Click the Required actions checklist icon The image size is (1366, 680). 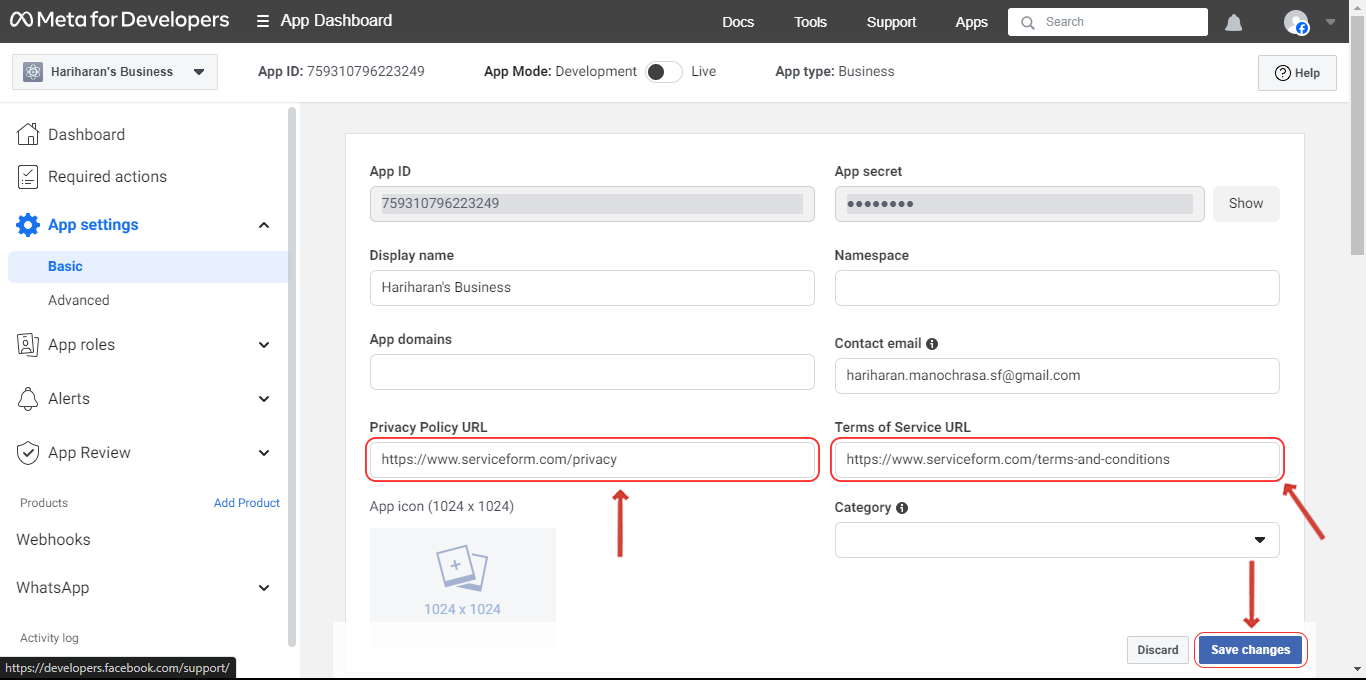[x=28, y=177]
